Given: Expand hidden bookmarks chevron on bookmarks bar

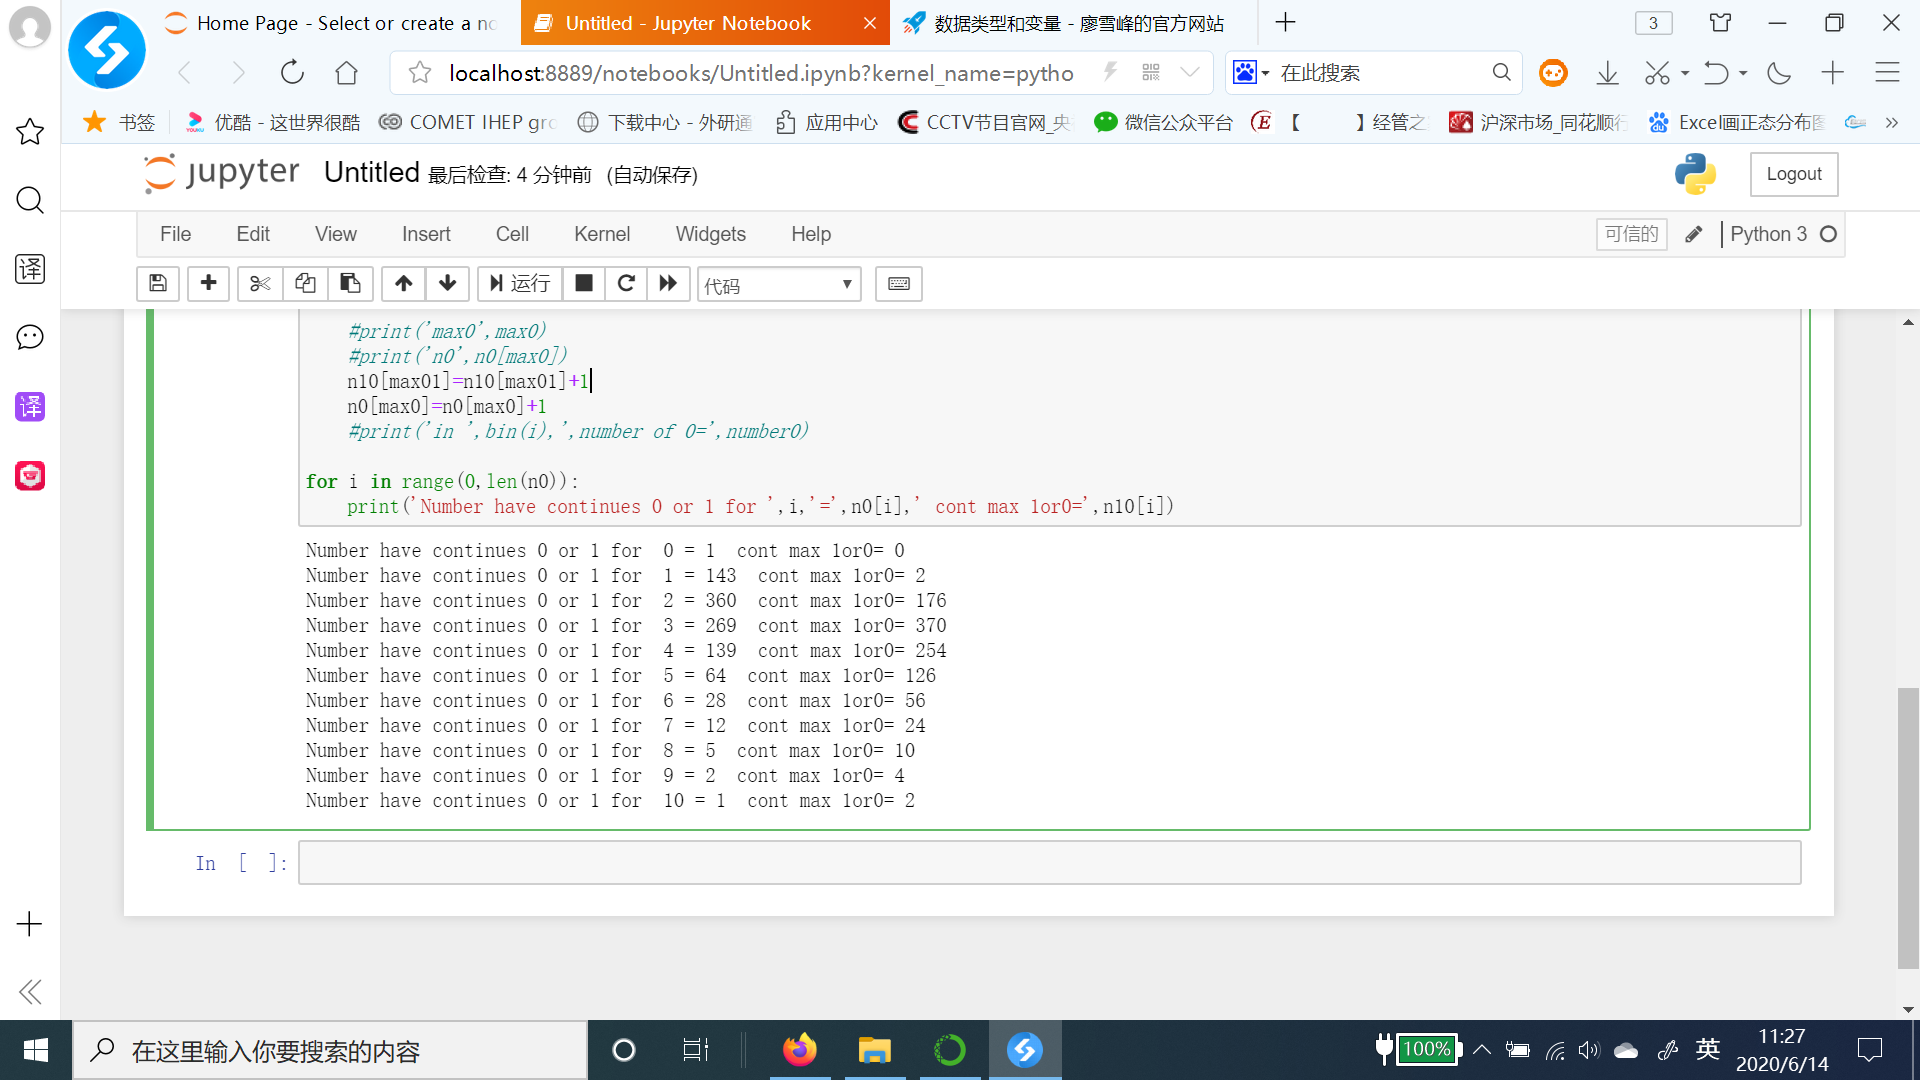Looking at the screenshot, I should coord(1891,122).
